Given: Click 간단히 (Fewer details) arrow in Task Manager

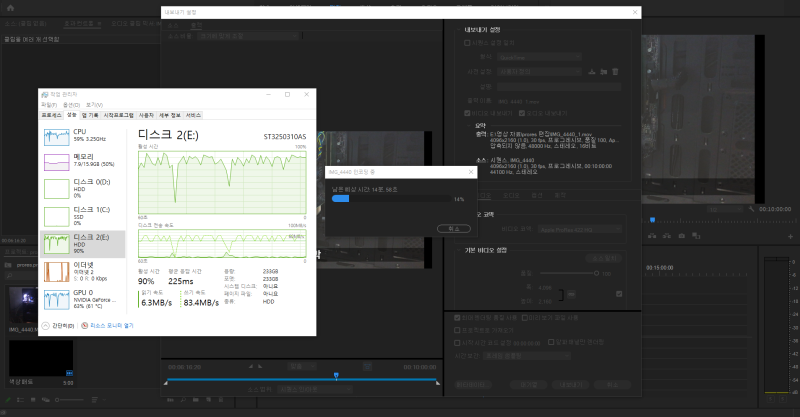Looking at the screenshot, I should click(x=45, y=326).
